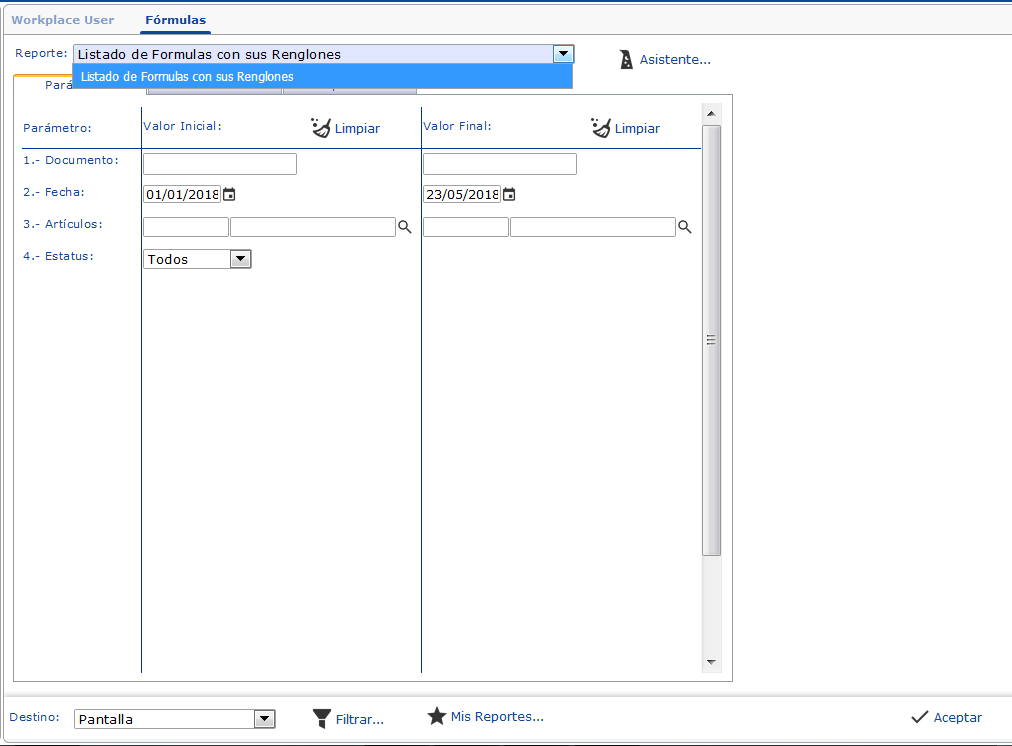Click the initial Documento input field
The height and width of the screenshot is (746, 1012).
coord(220,164)
